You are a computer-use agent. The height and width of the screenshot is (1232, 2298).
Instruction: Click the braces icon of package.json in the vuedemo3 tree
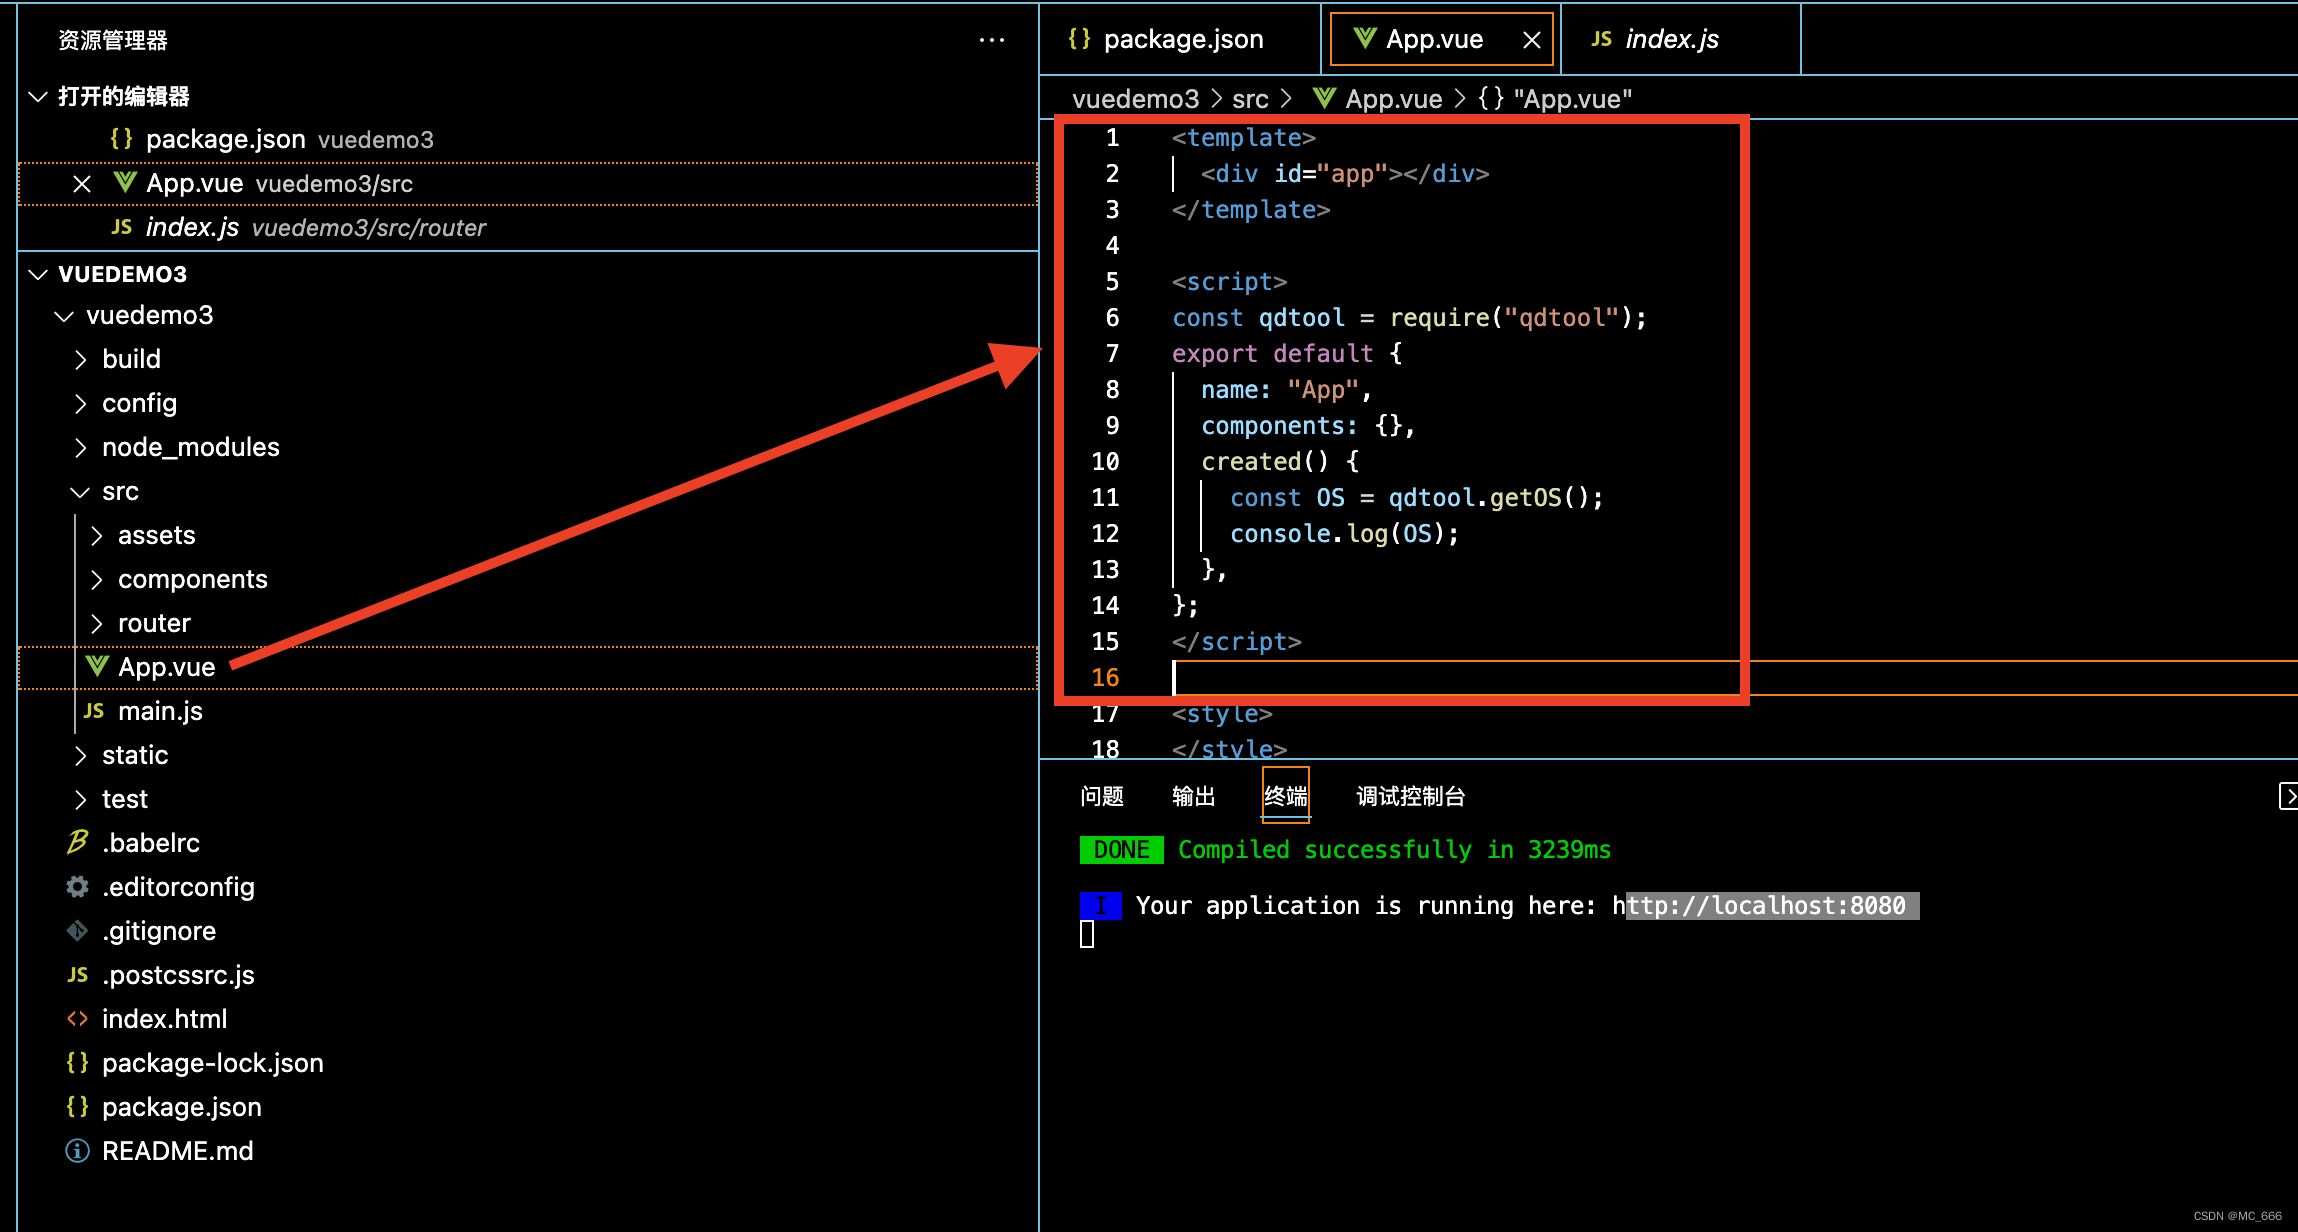pos(77,1107)
